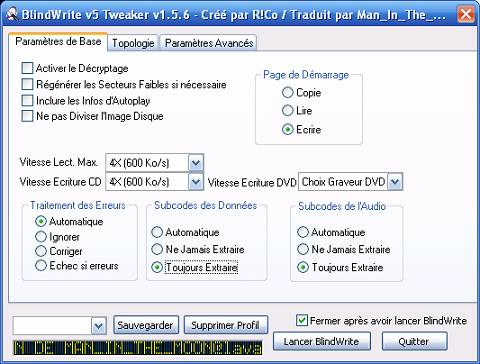480x364 pixels.
Task: Select Ignorer under Traitement des Erreurs
Action: tap(41, 237)
